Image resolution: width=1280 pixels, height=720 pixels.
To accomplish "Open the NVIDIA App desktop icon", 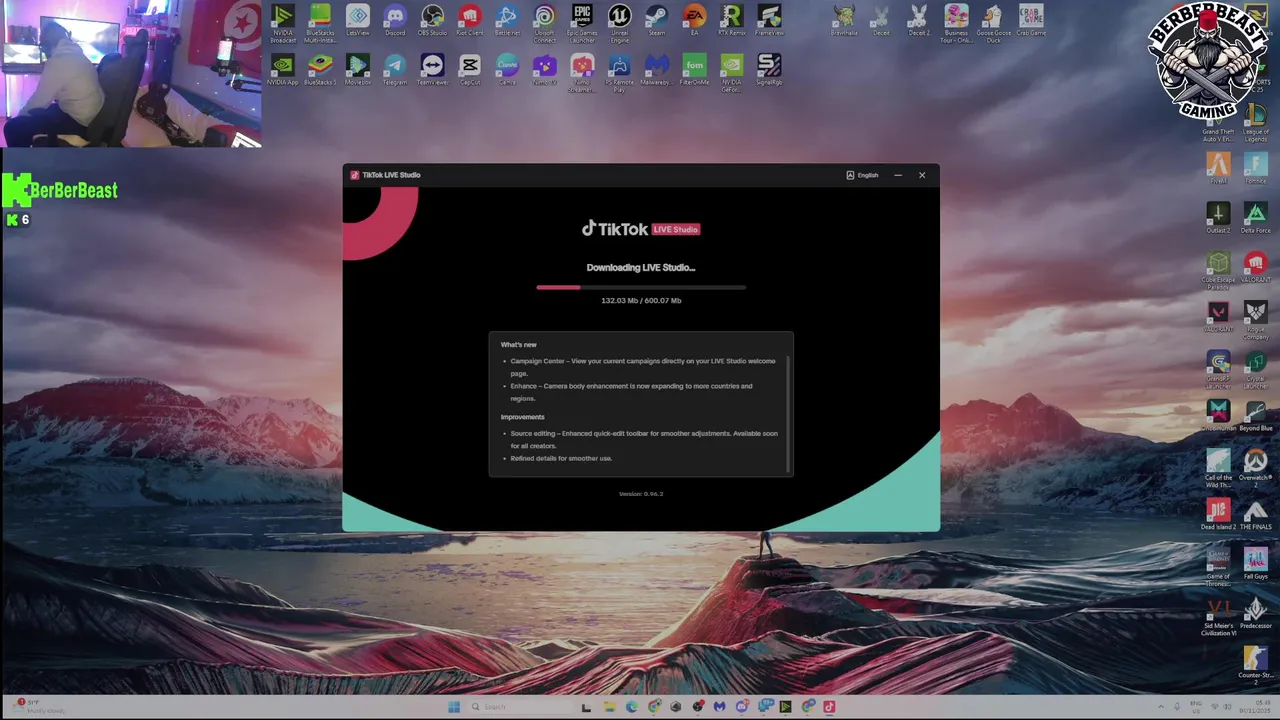I will [x=283, y=70].
